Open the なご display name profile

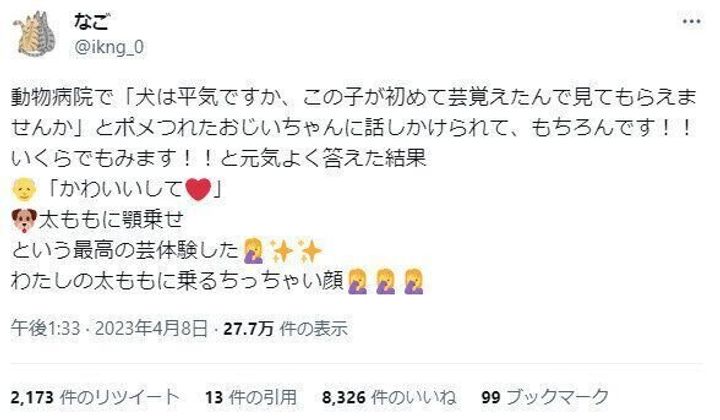click(90, 21)
